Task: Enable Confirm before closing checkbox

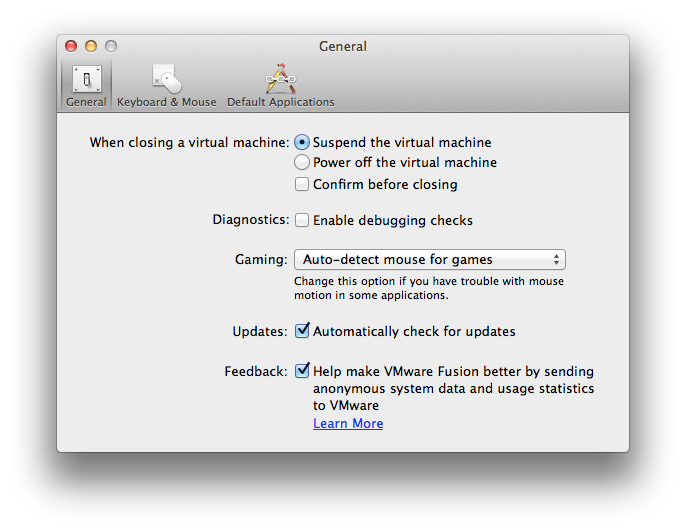Action: 302,184
